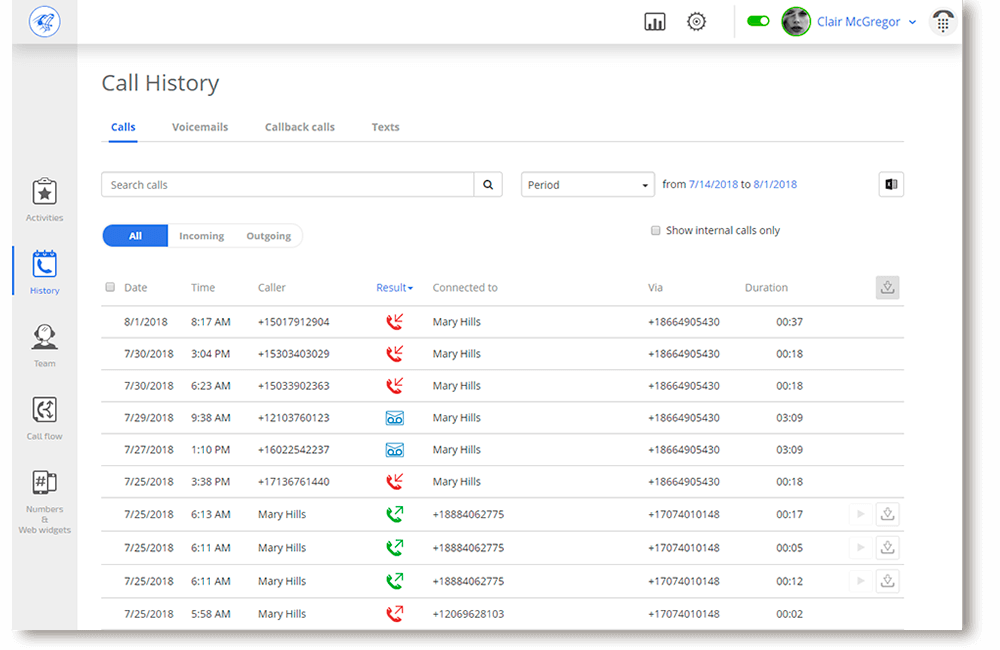
Task: Click voicemail icon for +16022542237
Action: tap(395, 450)
